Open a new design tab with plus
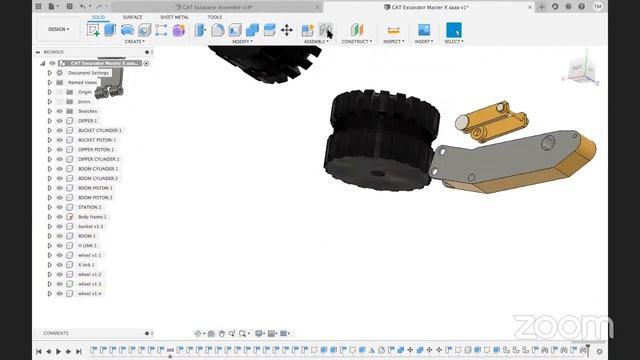640x360 pixels. (542, 7)
